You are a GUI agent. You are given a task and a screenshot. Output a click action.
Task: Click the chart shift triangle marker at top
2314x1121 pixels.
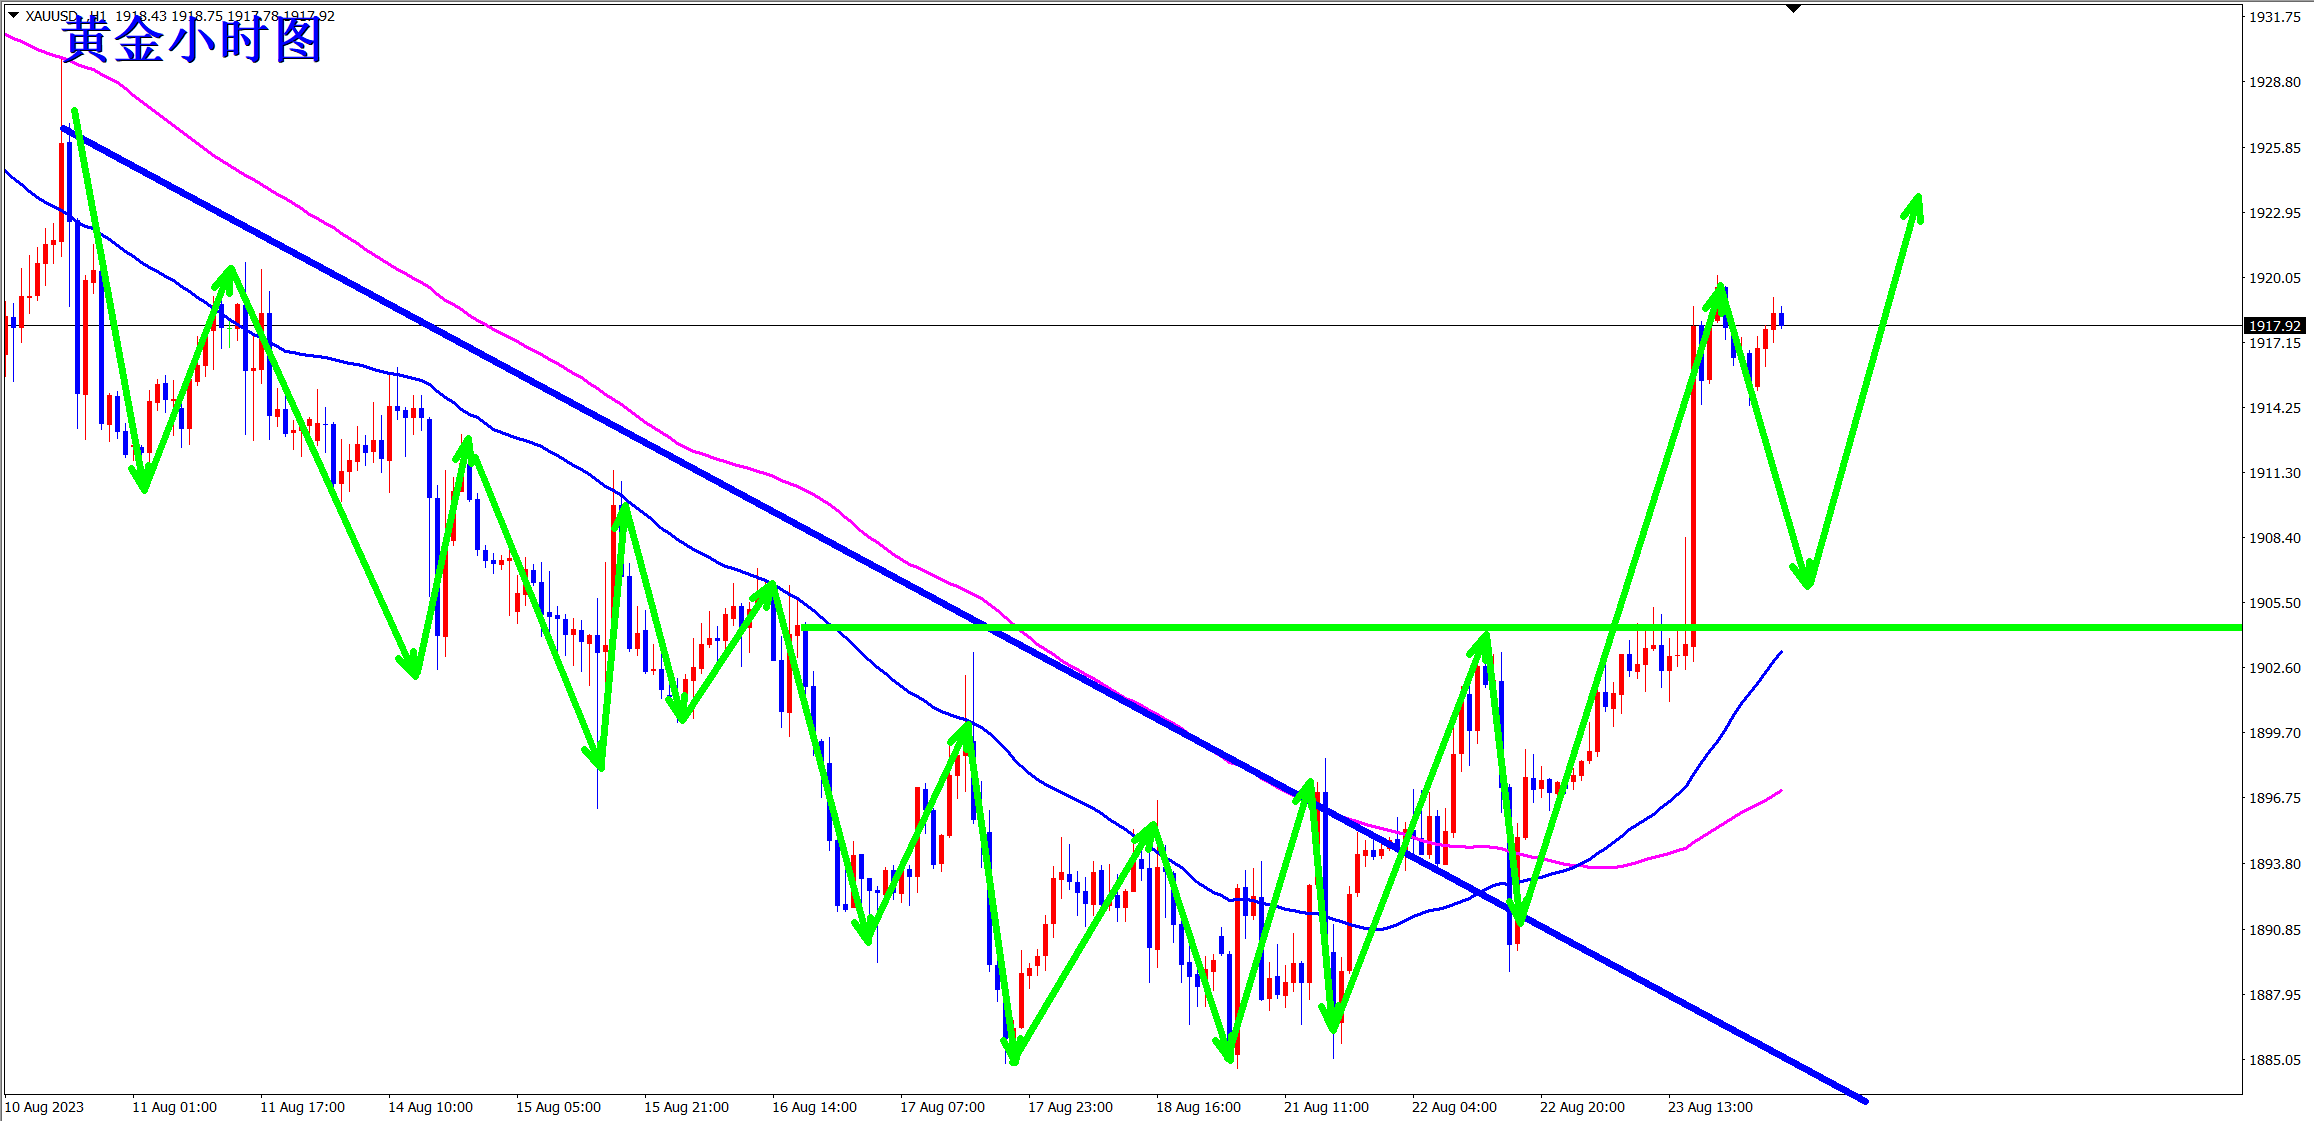coord(1793,8)
